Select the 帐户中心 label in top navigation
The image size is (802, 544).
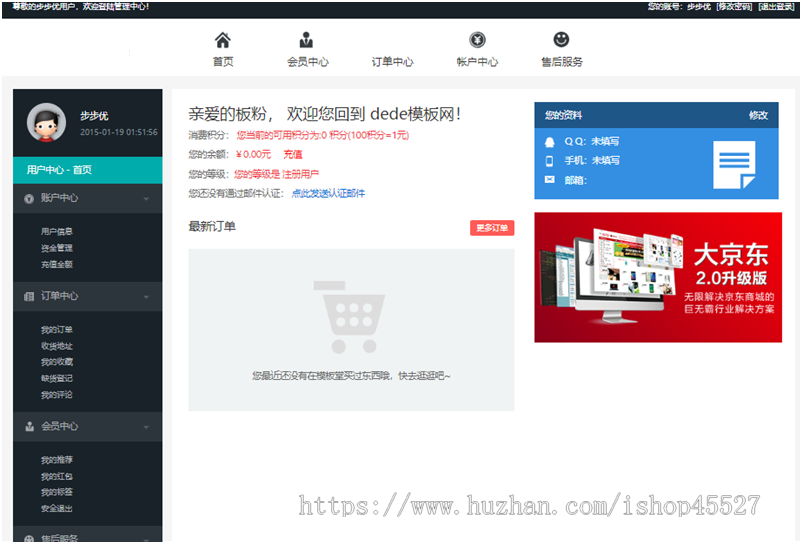pyautogui.click(x=477, y=62)
